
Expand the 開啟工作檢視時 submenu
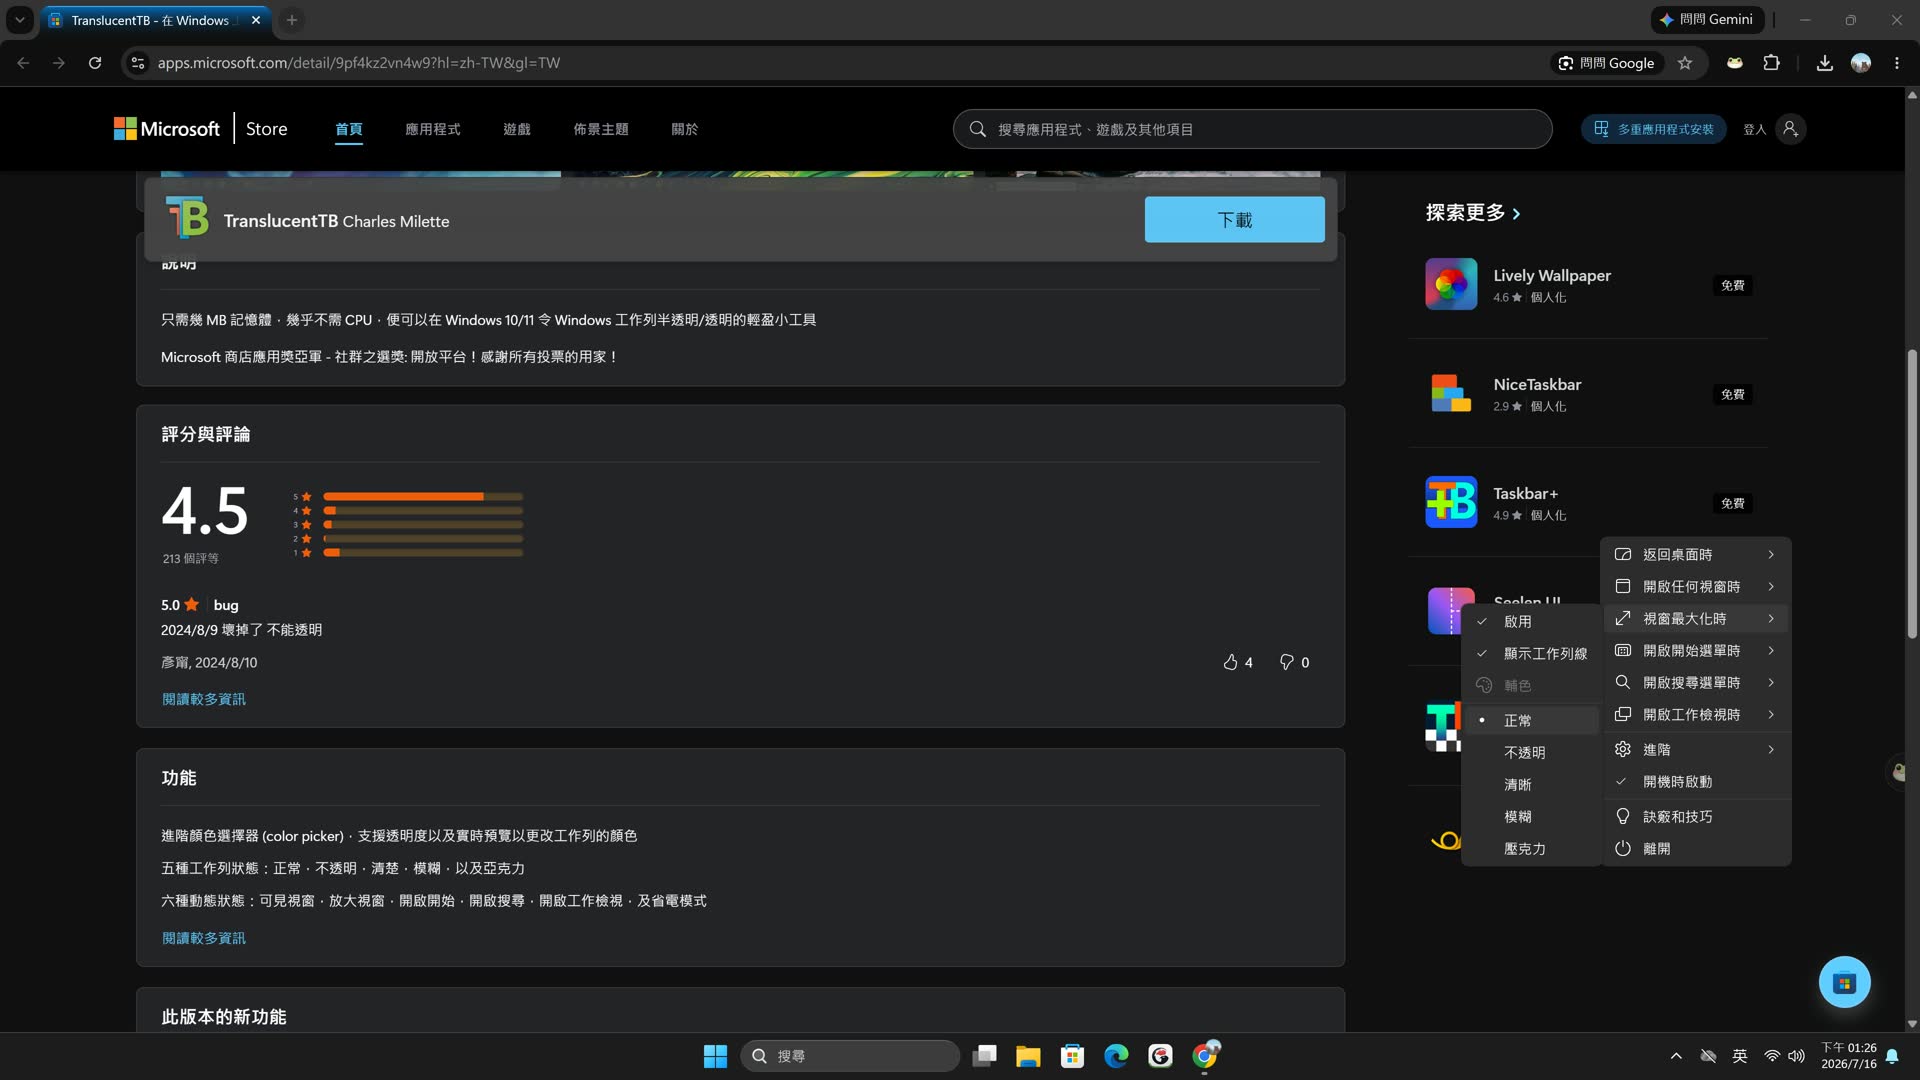pos(1696,714)
